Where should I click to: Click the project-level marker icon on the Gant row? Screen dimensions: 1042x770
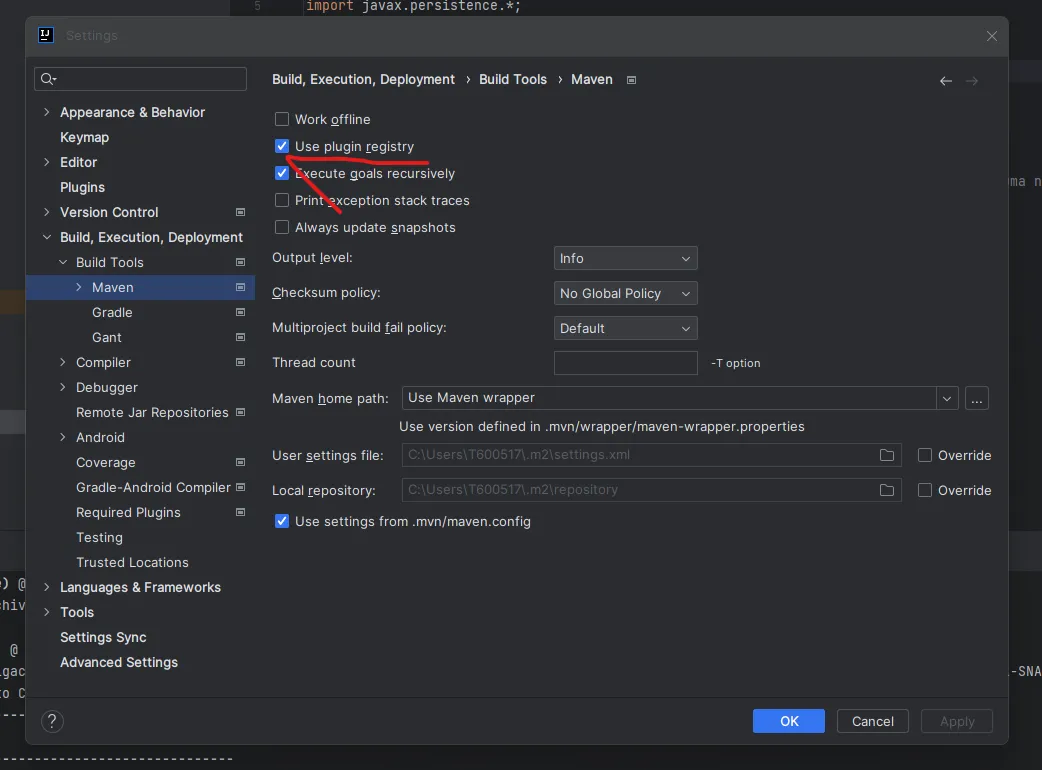click(241, 337)
